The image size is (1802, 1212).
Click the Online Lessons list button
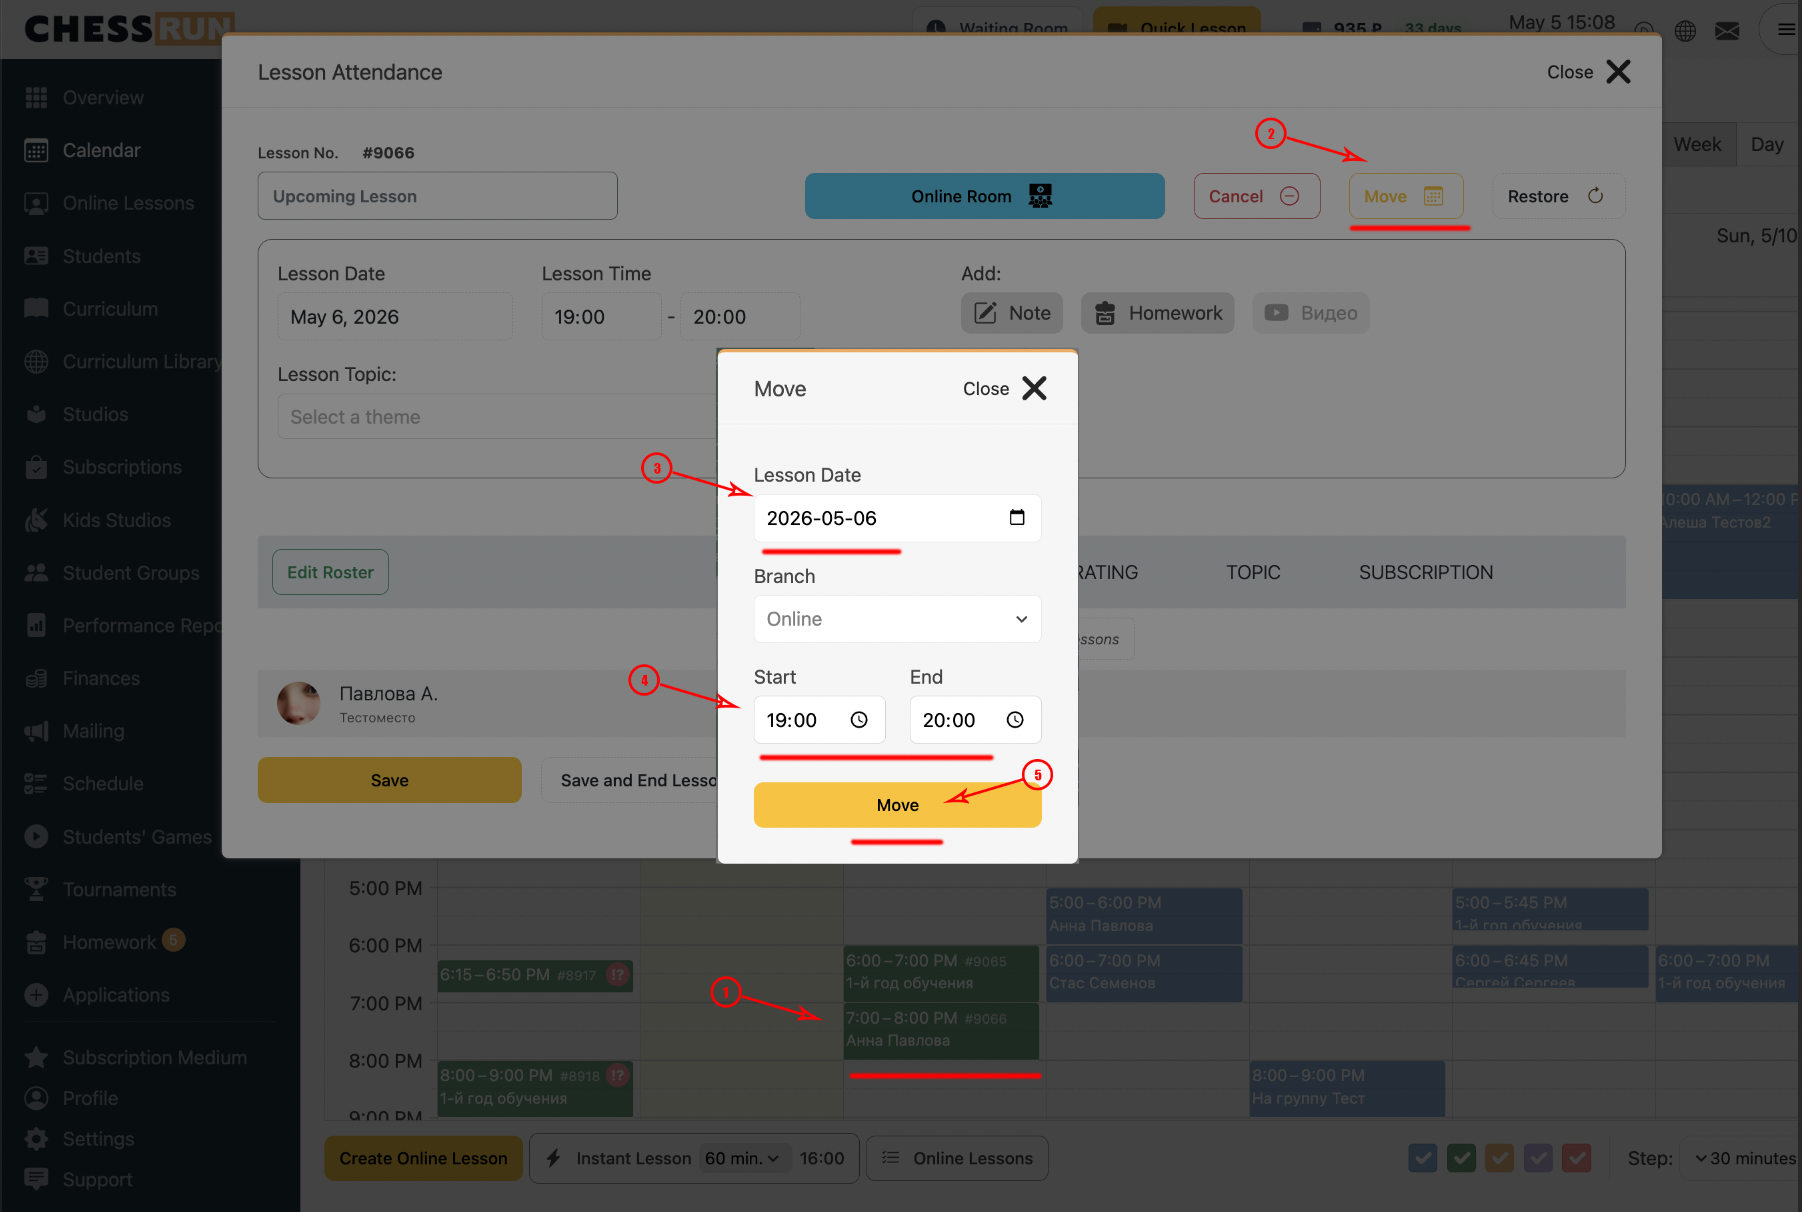click(x=957, y=1158)
